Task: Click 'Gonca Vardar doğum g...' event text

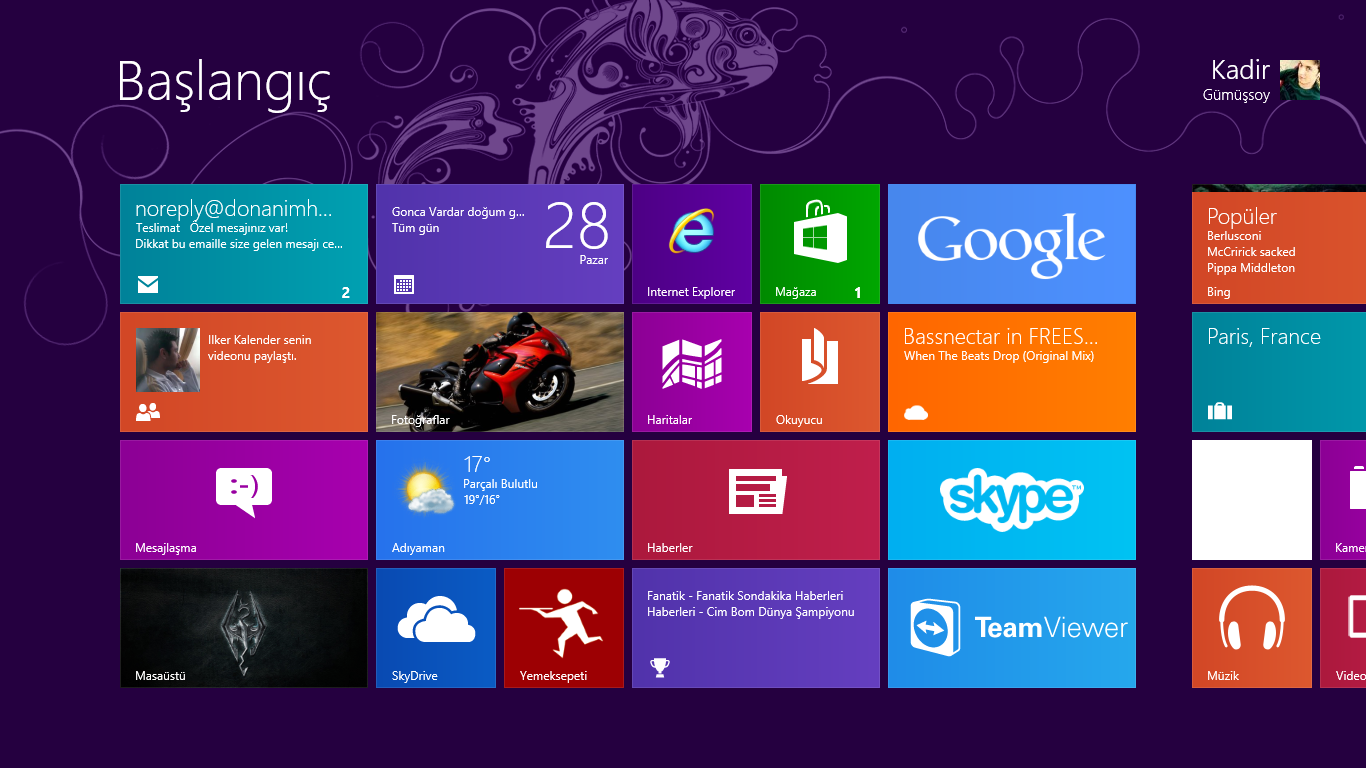Action: point(458,212)
